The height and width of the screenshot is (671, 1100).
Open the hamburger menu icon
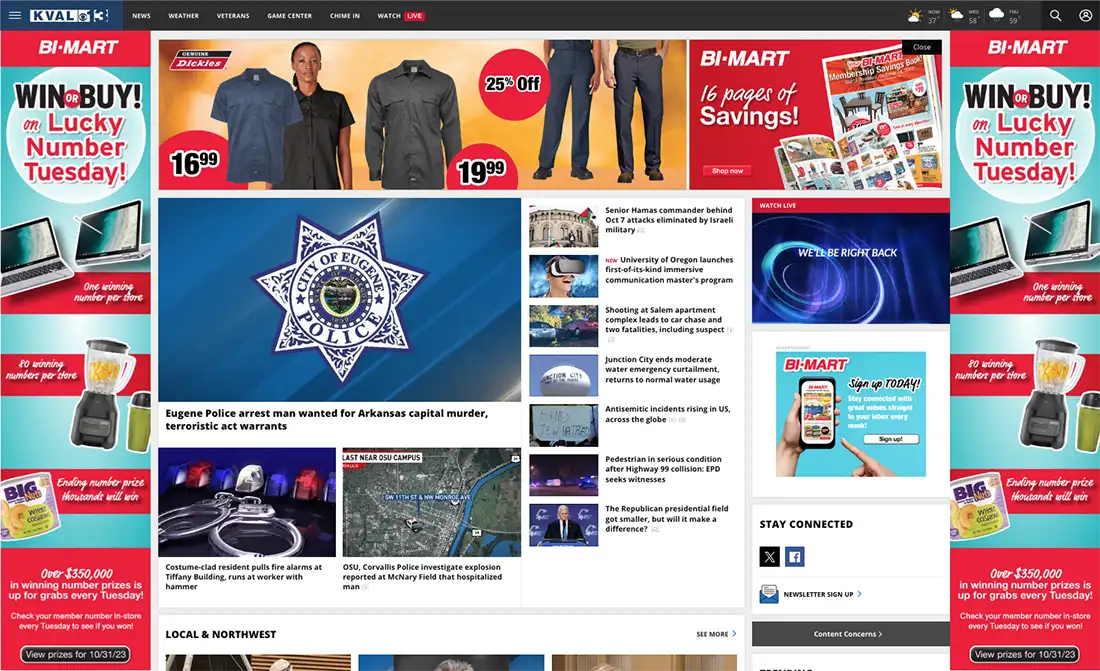pos(15,15)
